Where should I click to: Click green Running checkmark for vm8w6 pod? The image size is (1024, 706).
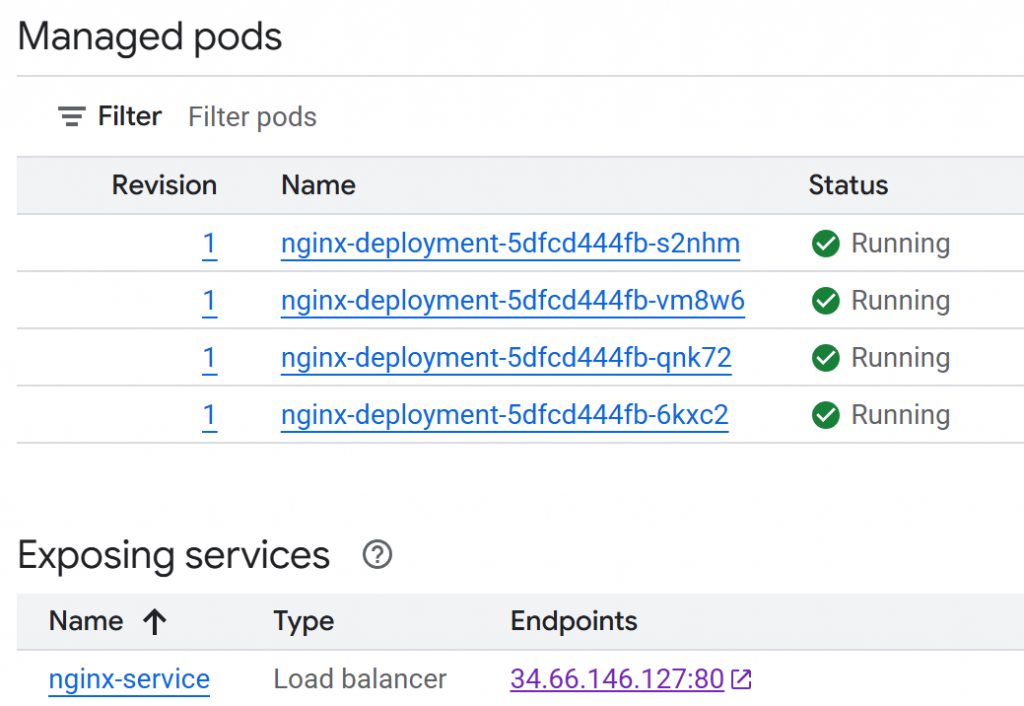click(x=825, y=301)
